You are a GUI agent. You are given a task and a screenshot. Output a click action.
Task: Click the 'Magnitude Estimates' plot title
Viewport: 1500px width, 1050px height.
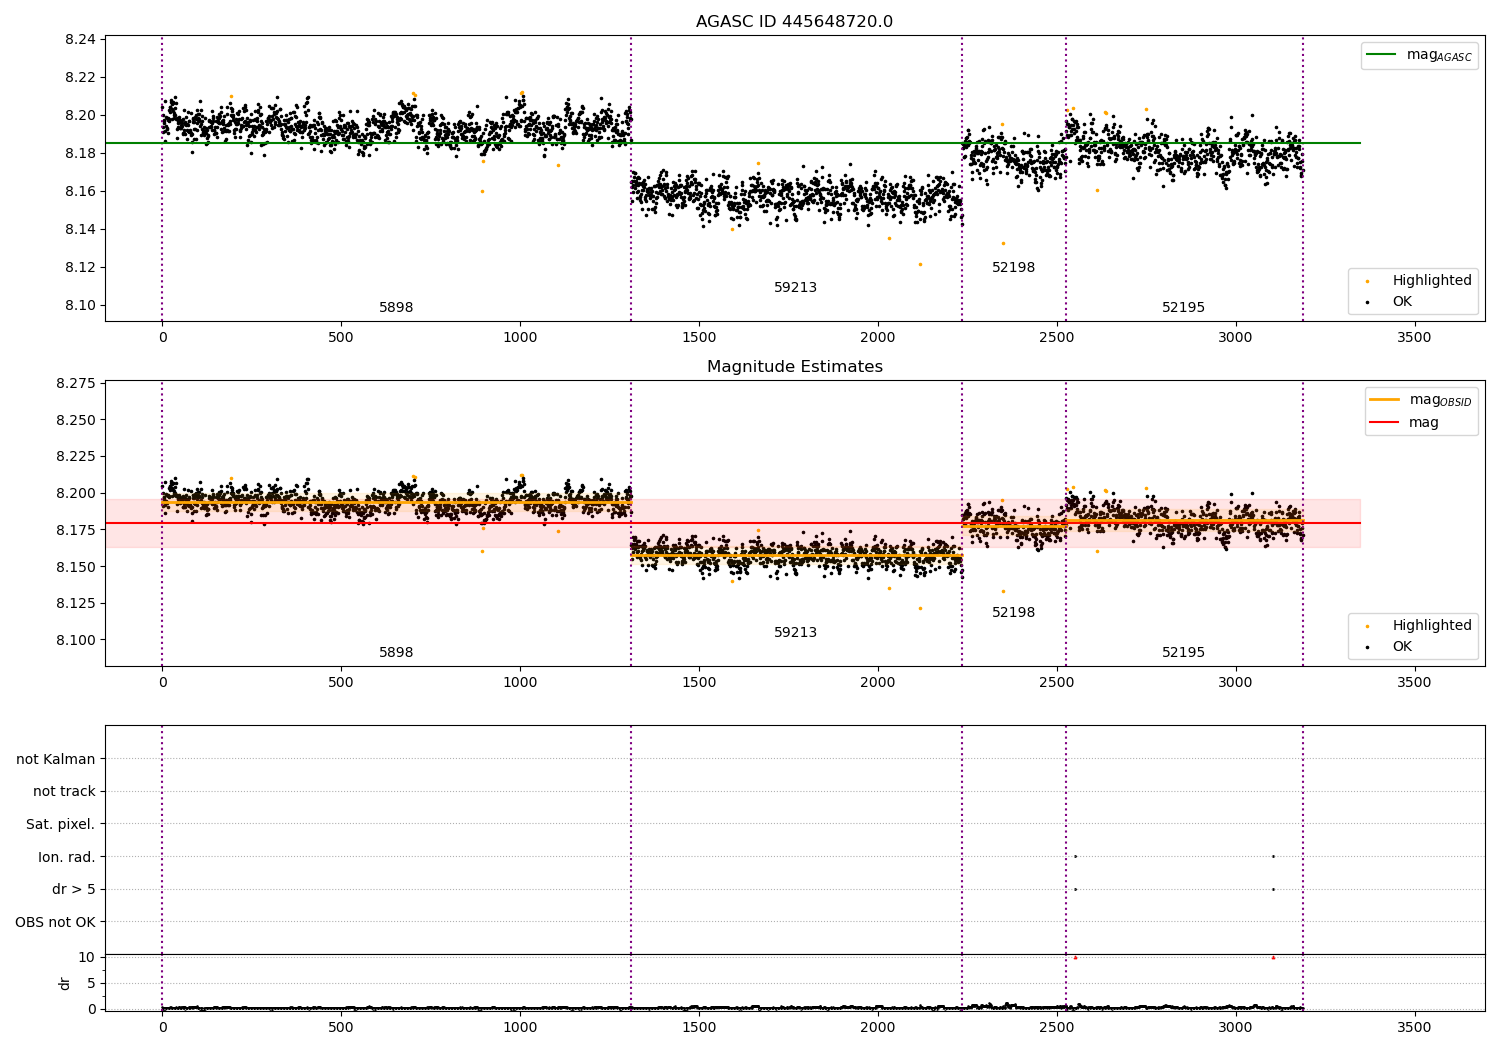point(794,367)
